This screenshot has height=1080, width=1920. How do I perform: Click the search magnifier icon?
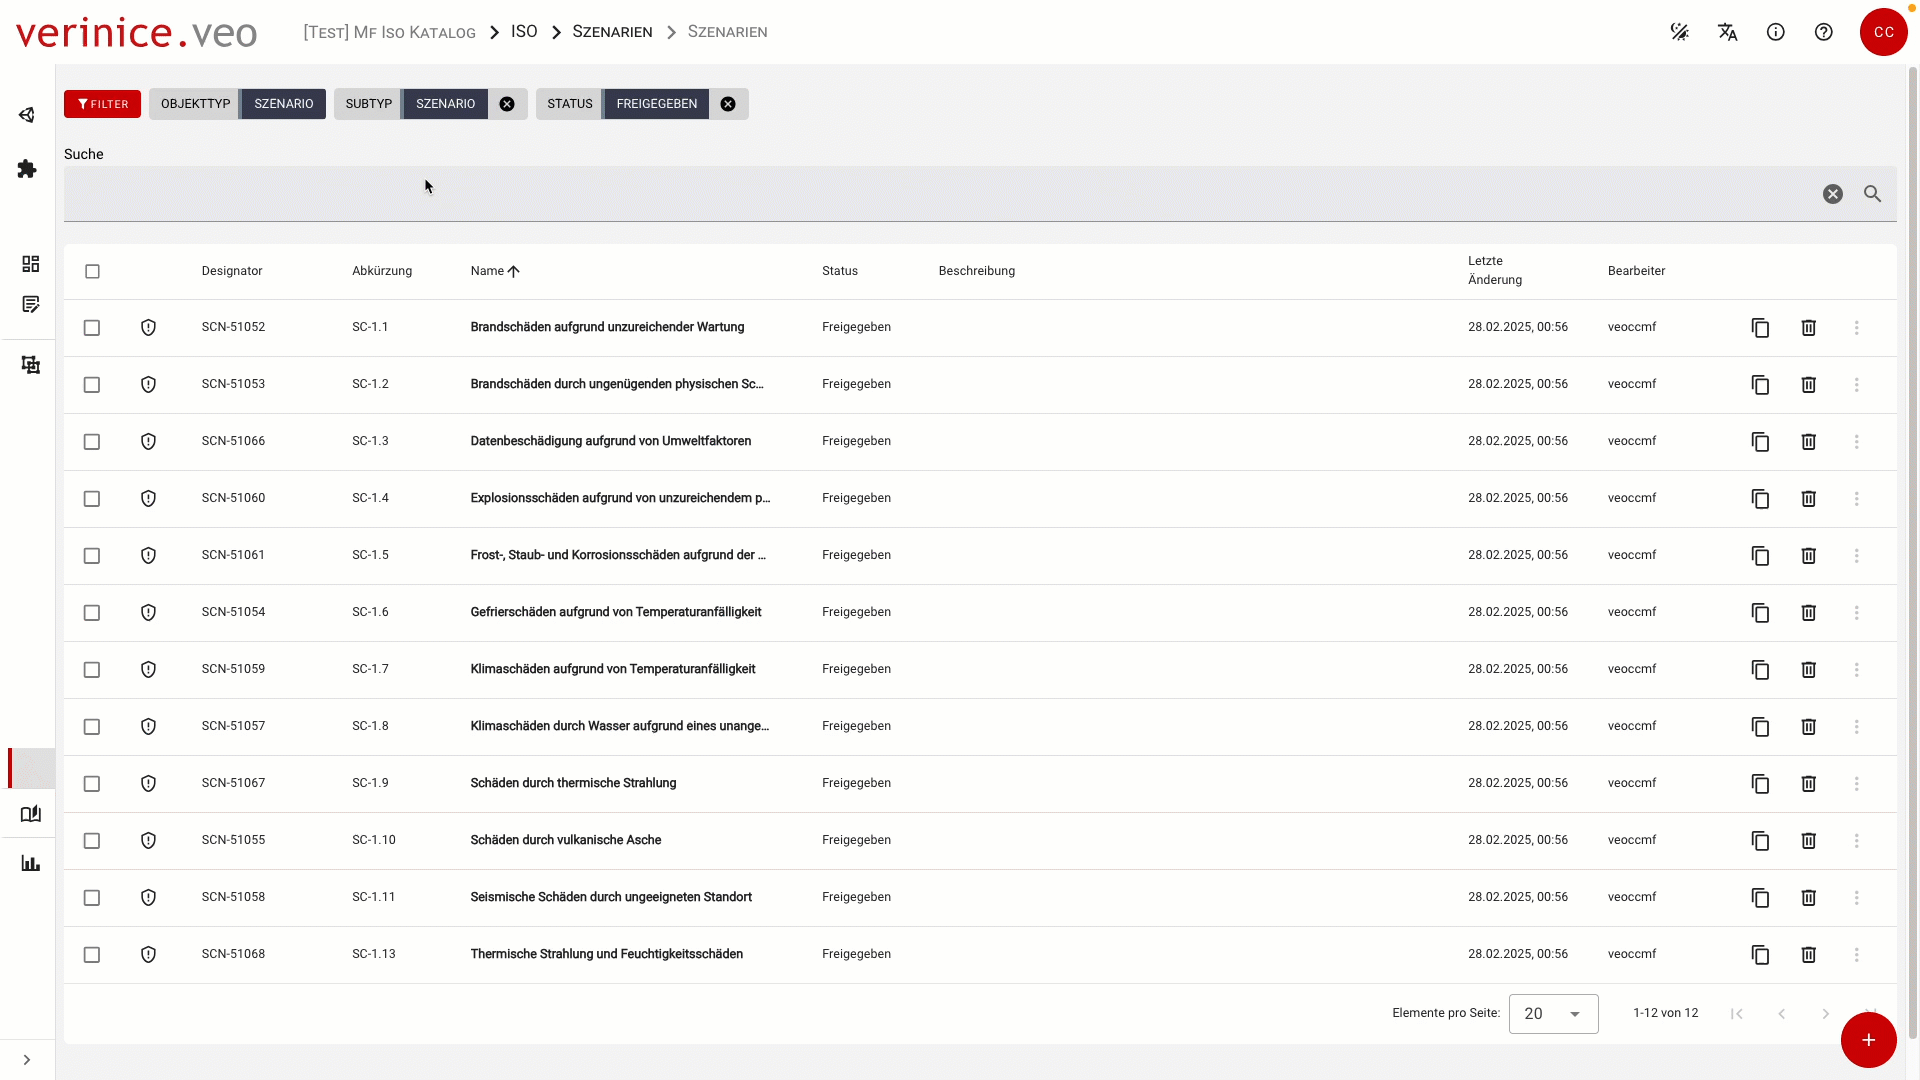pos(1872,194)
